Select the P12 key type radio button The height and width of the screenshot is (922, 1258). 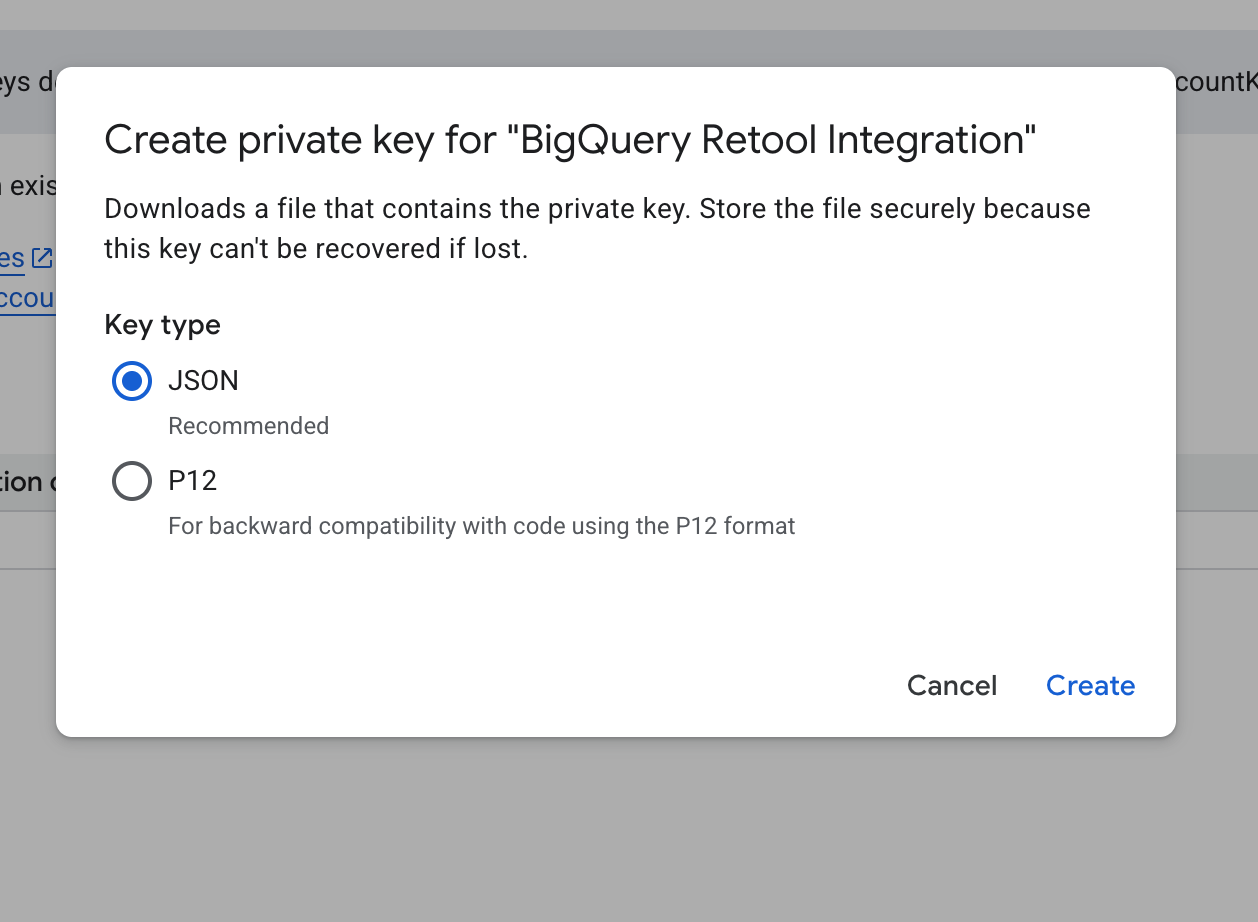pyautogui.click(x=132, y=481)
